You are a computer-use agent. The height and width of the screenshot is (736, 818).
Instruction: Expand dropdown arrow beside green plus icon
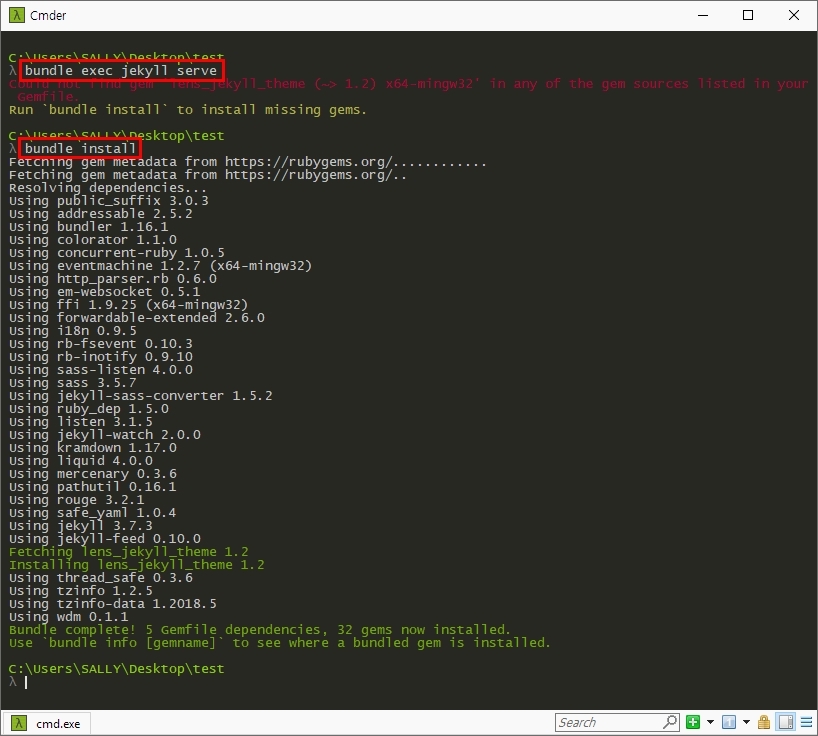710,722
